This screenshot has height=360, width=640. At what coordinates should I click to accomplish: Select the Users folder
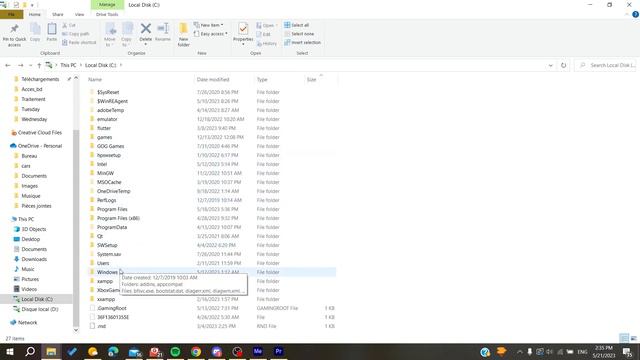[x=103, y=263]
